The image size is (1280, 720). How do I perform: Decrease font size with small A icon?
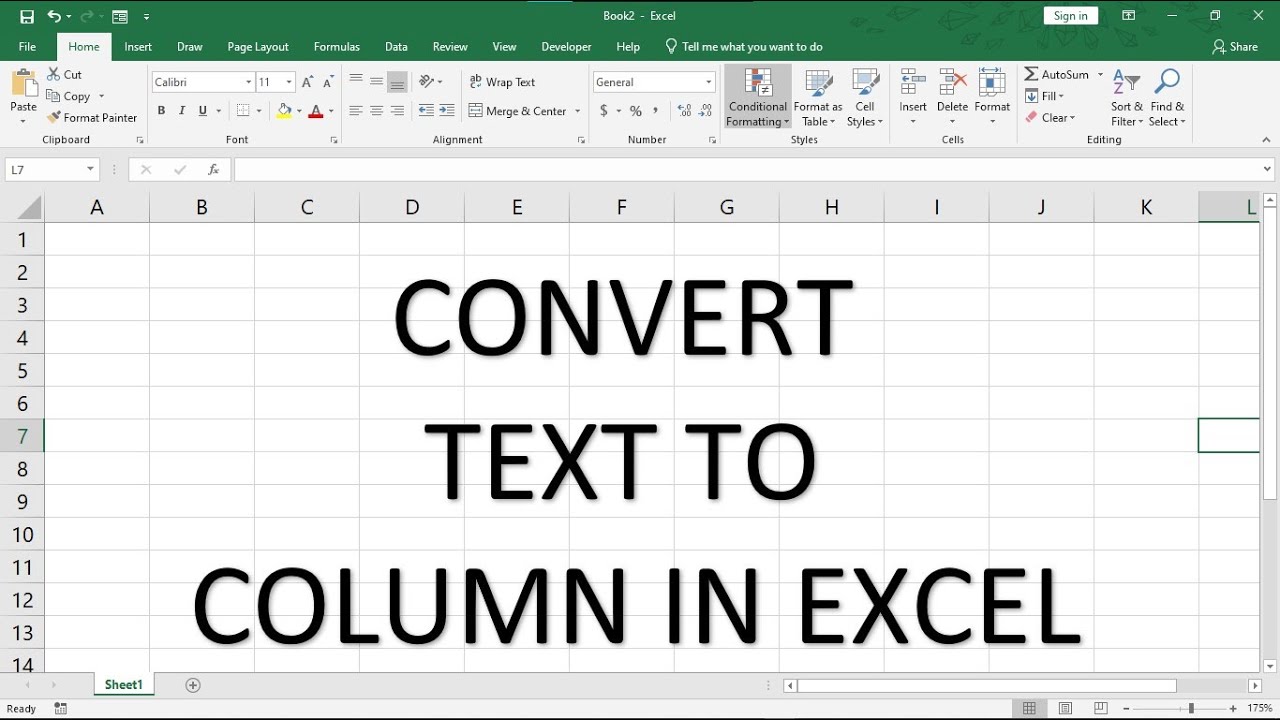click(x=329, y=82)
